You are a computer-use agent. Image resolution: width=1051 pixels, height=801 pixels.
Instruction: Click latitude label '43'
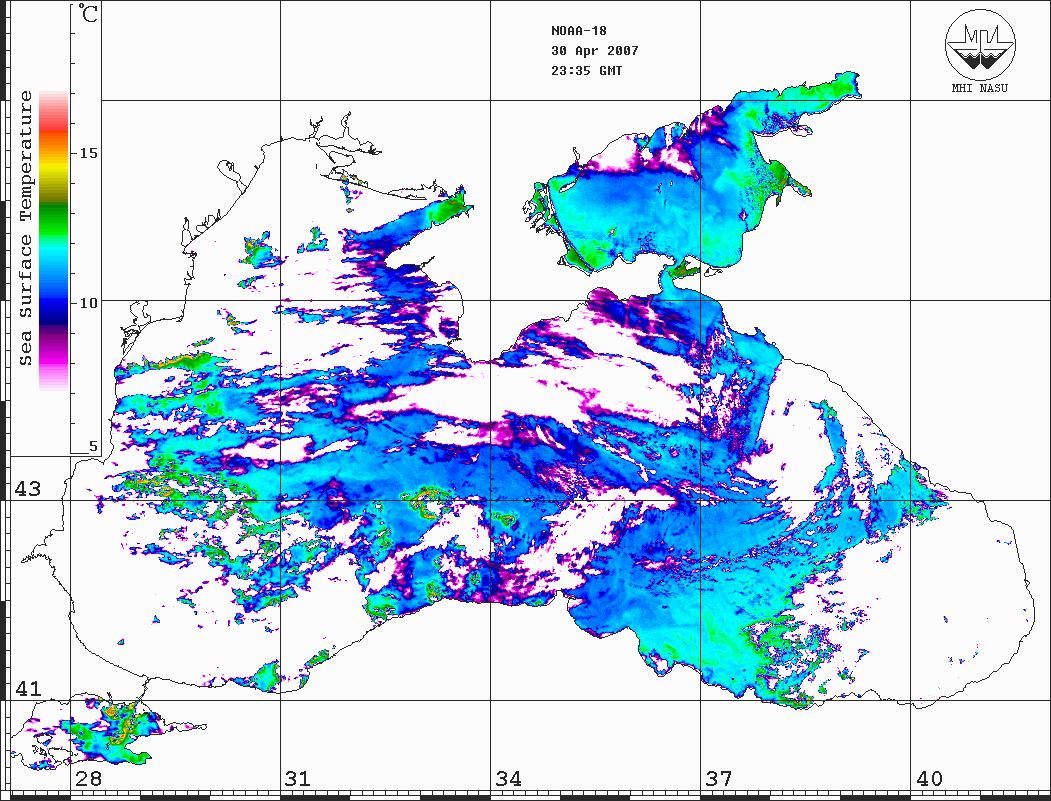coord(27,489)
